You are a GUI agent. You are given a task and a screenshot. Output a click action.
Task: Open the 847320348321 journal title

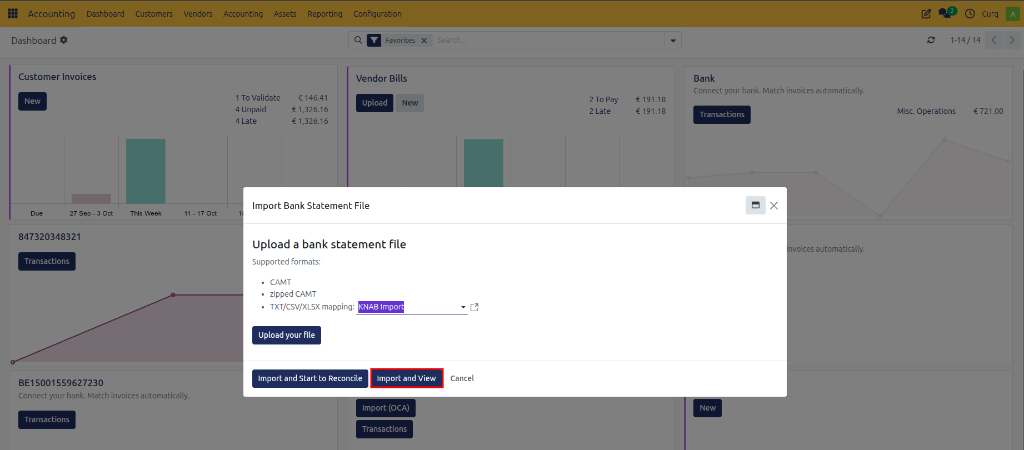click(50, 236)
